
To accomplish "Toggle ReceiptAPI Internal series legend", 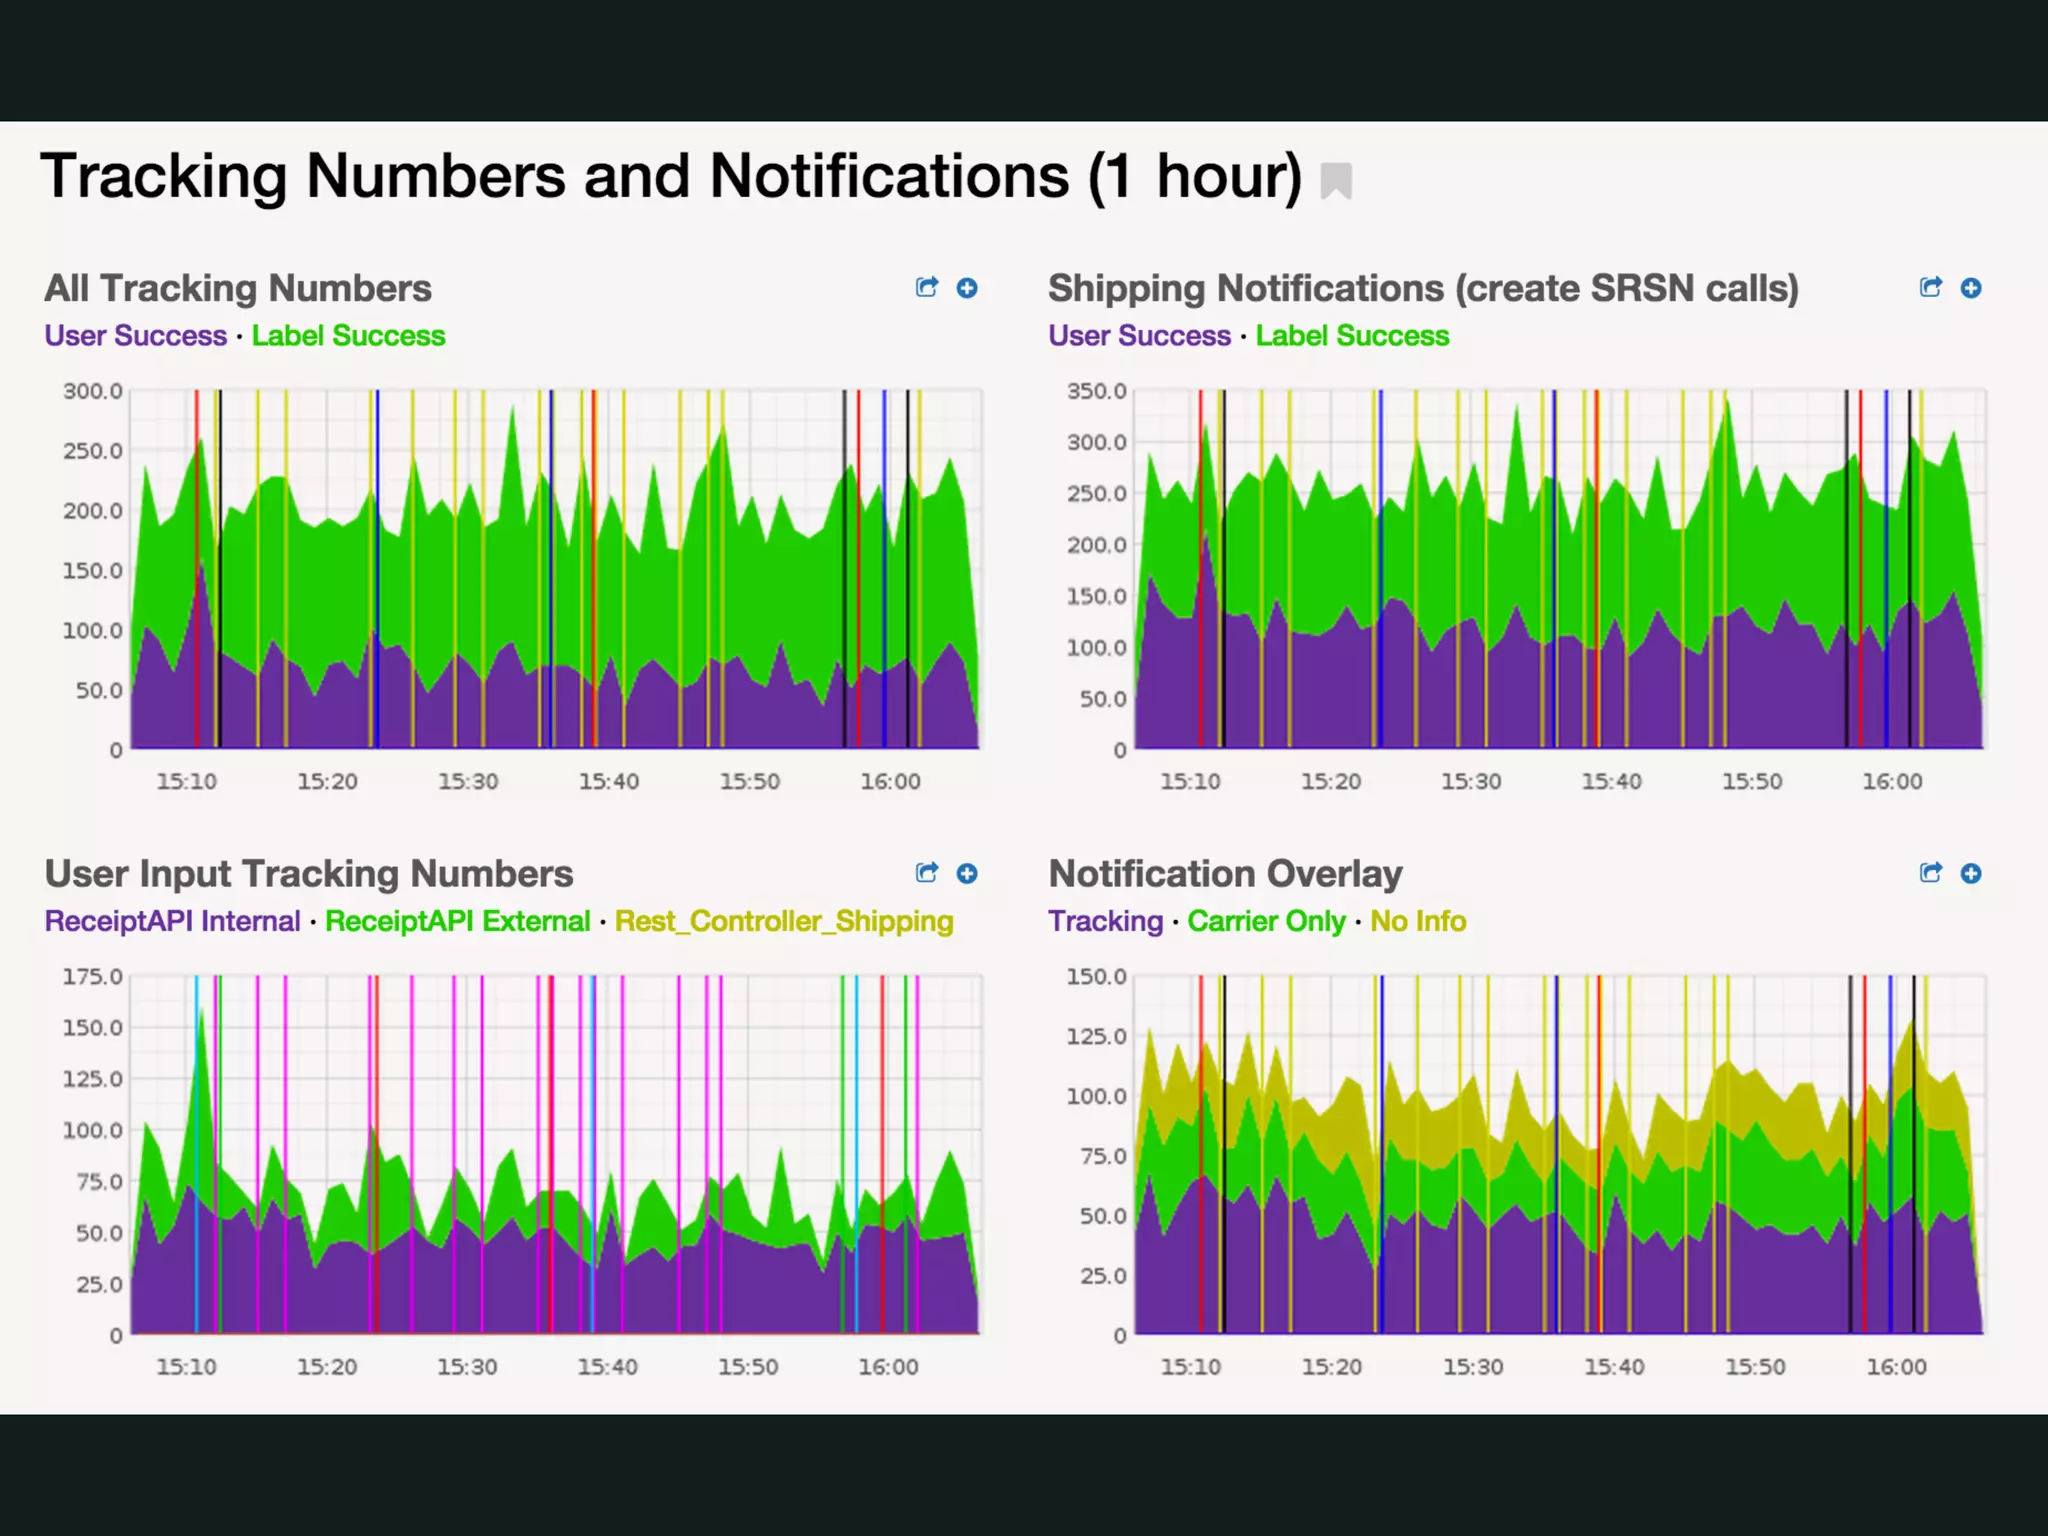I will tap(172, 921).
